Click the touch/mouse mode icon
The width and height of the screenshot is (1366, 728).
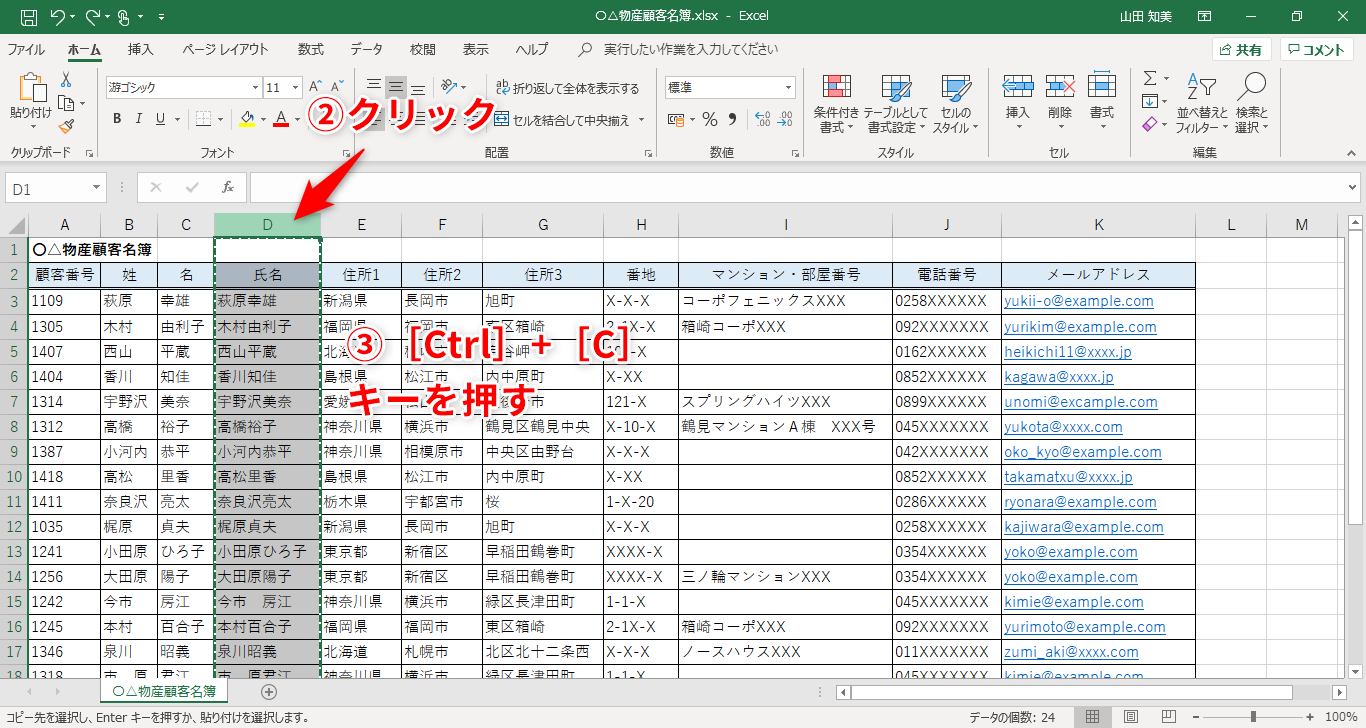coord(124,17)
